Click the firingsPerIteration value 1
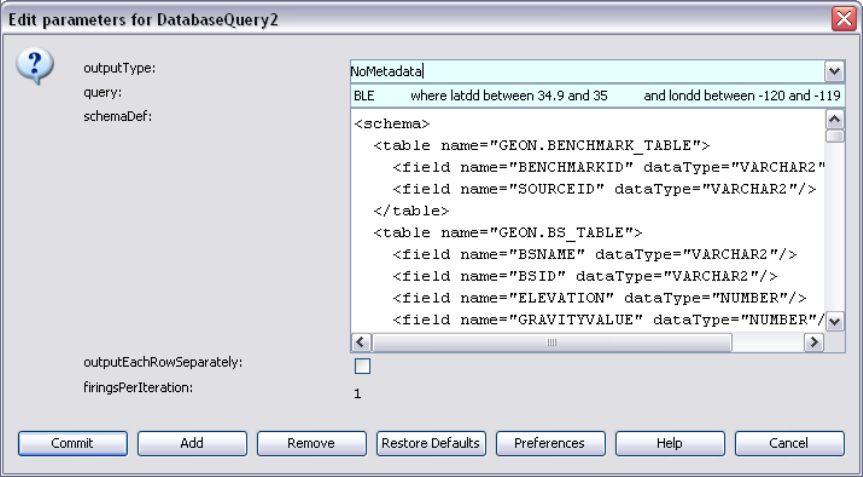Image resolution: width=863 pixels, height=477 pixels. click(x=358, y=393)
